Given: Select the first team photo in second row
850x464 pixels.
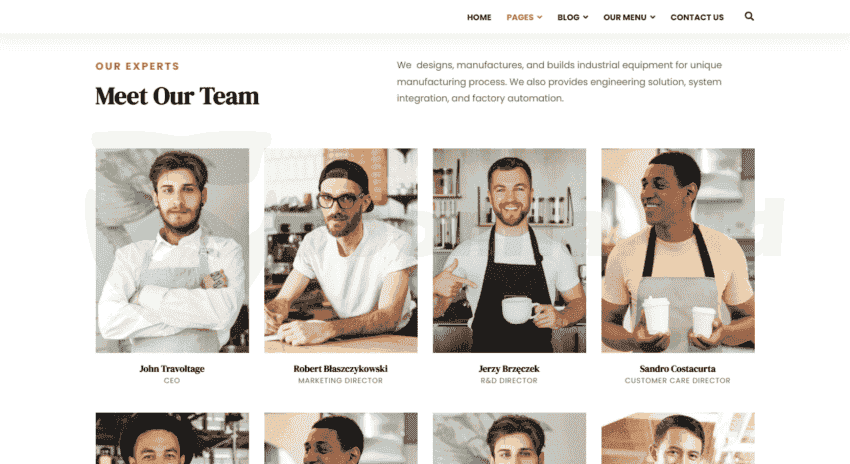Looking at the screenshot, I should 172,438.
